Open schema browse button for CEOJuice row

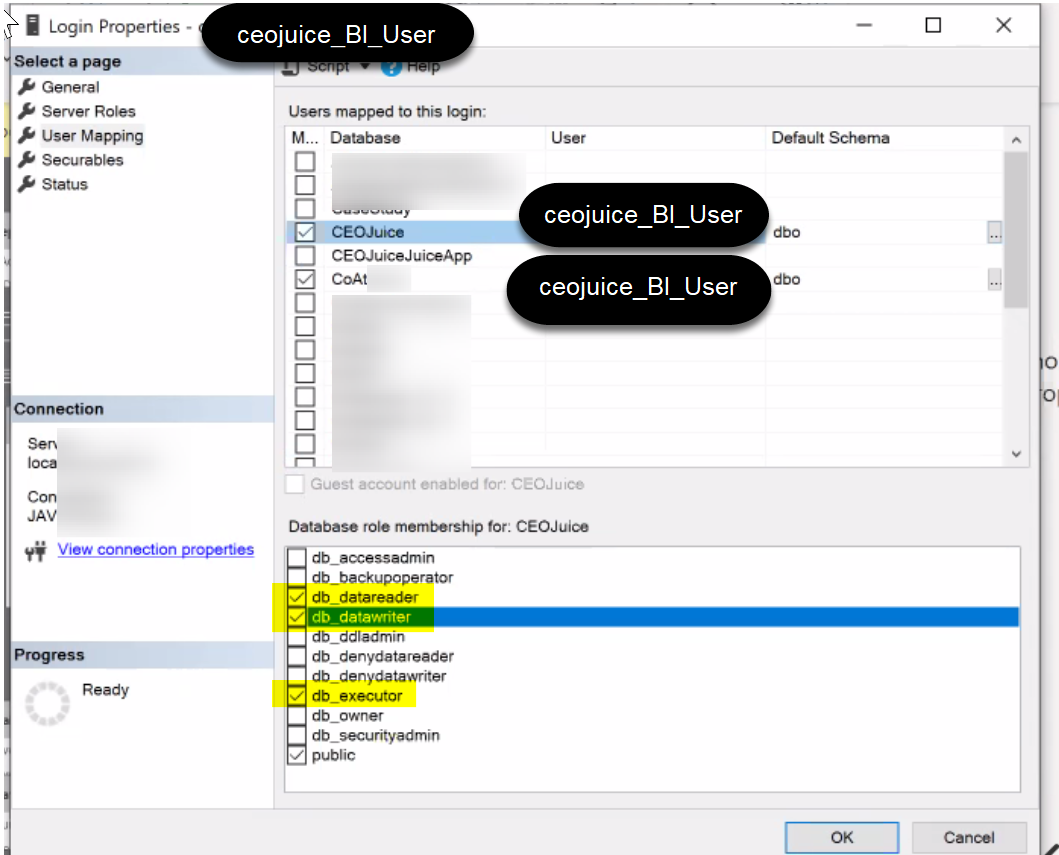pyautogui.click(x=994, y=232)
